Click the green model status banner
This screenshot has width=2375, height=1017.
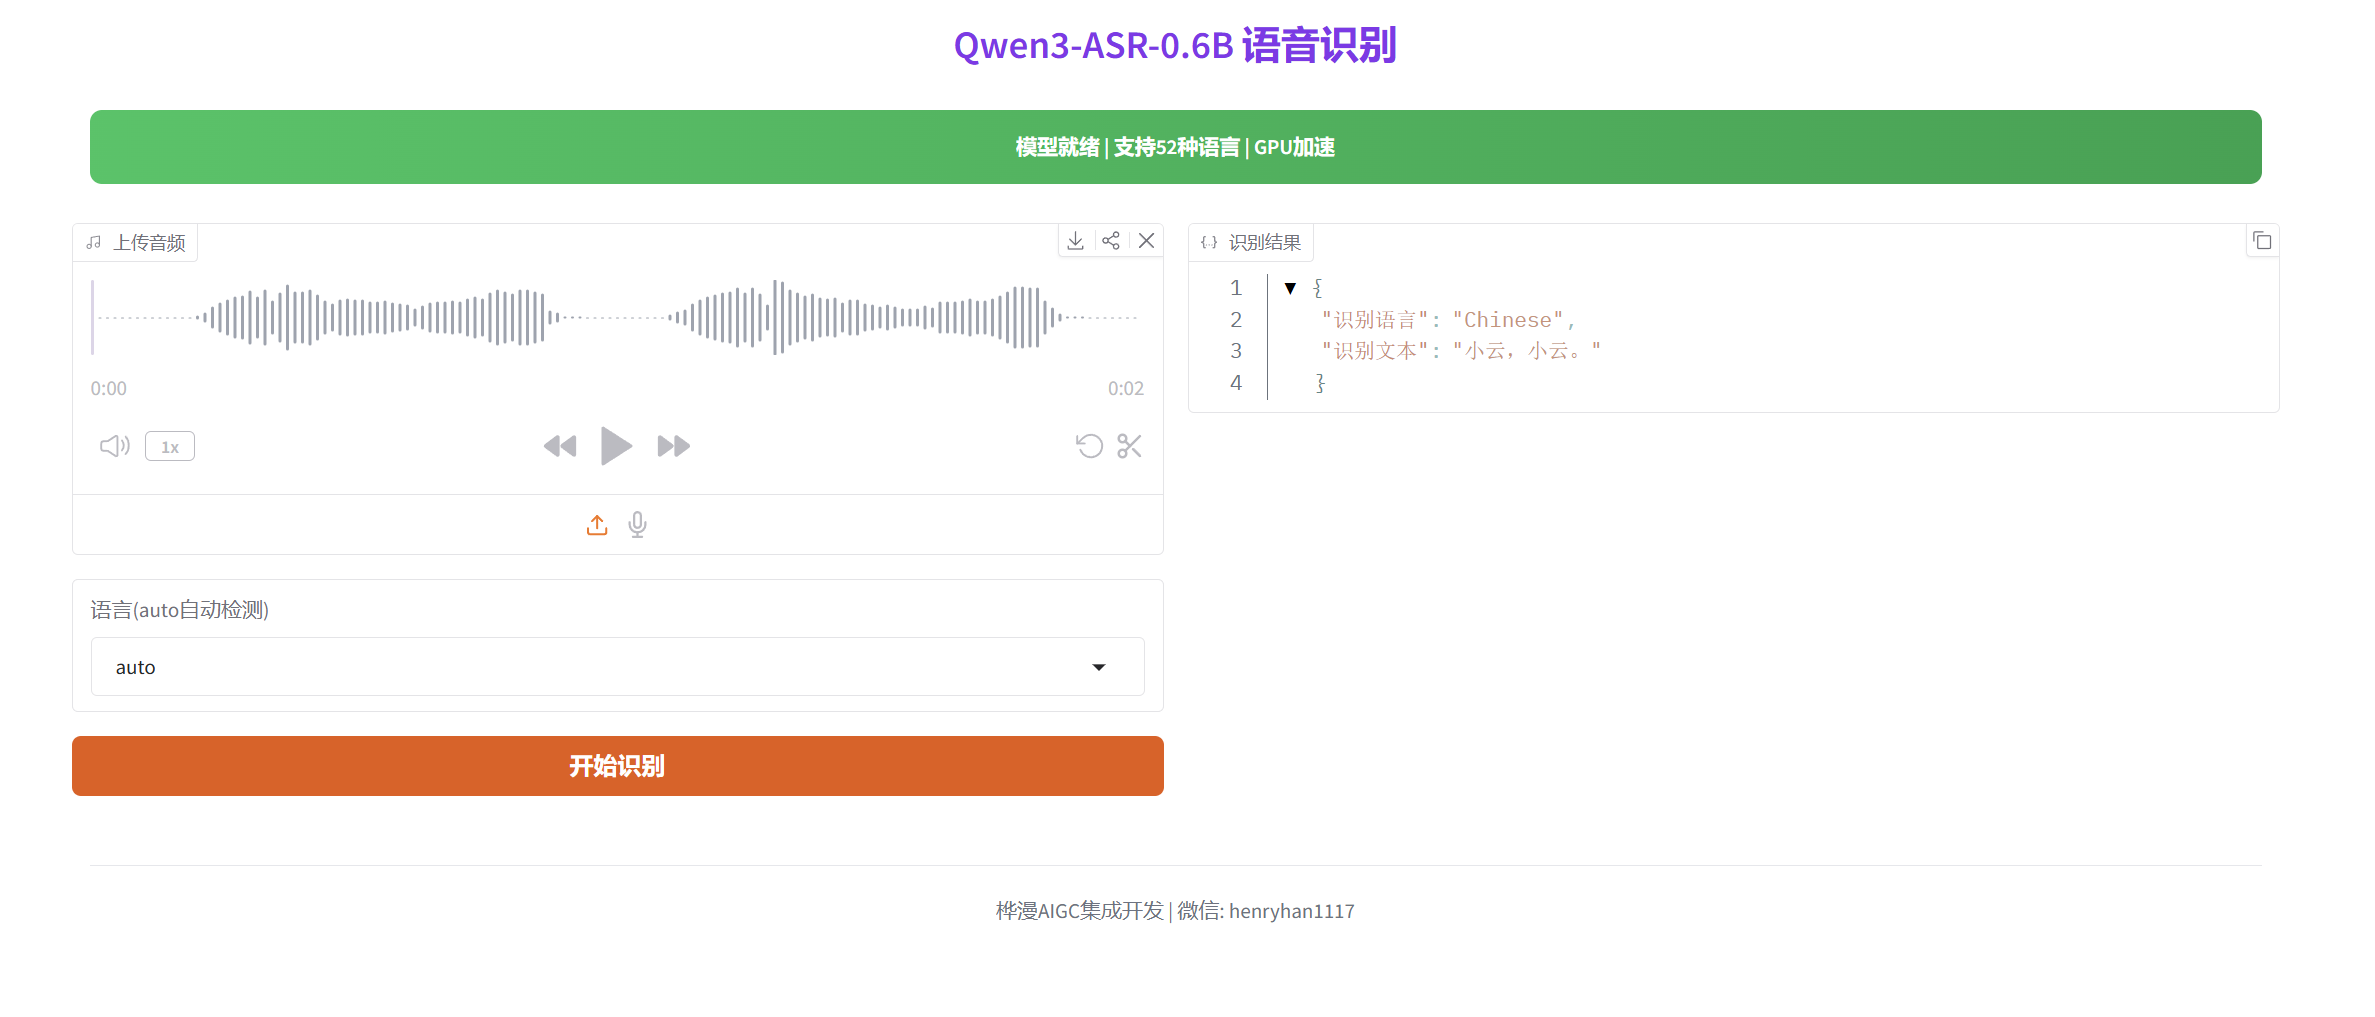[x=1175, y=147]
